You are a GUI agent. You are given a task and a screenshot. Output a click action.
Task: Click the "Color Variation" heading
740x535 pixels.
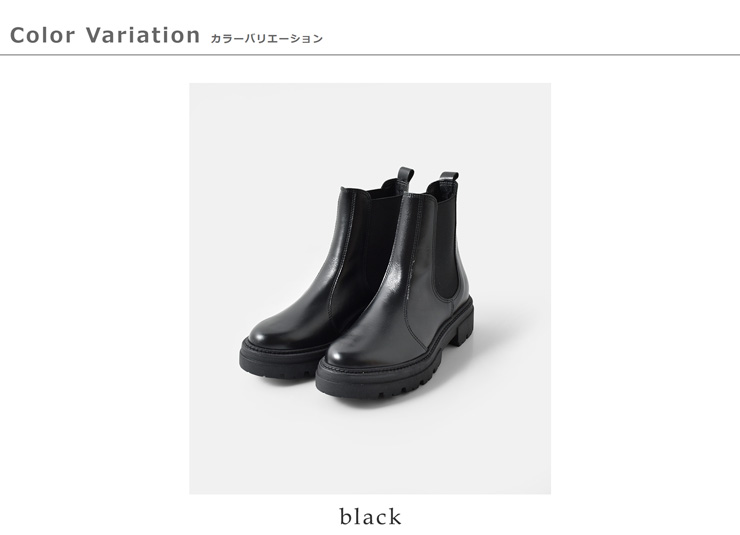(105, 35)
